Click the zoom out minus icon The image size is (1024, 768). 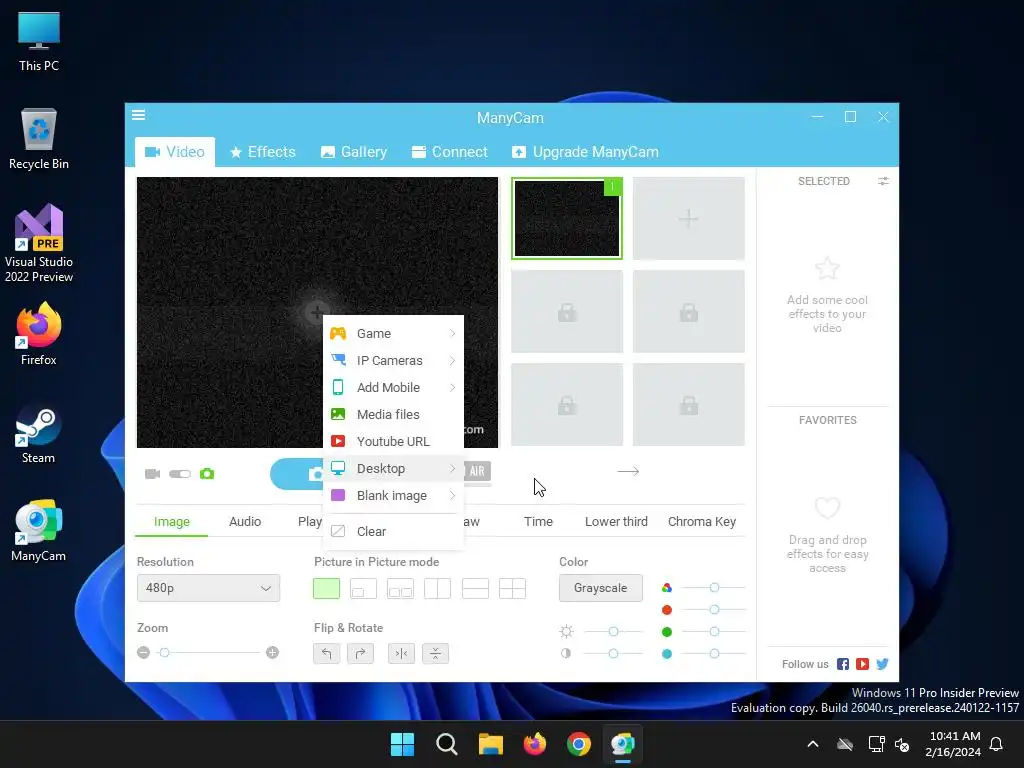pos(144,652)
